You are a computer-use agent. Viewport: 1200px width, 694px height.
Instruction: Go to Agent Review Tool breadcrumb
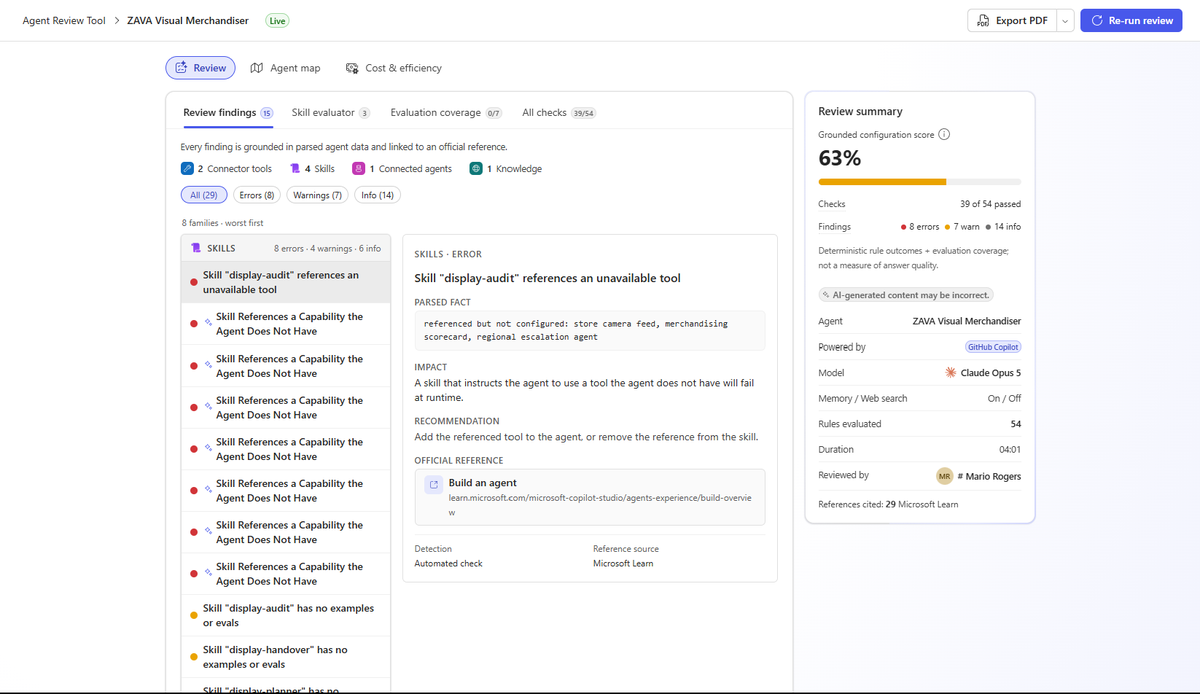(64, 20)
